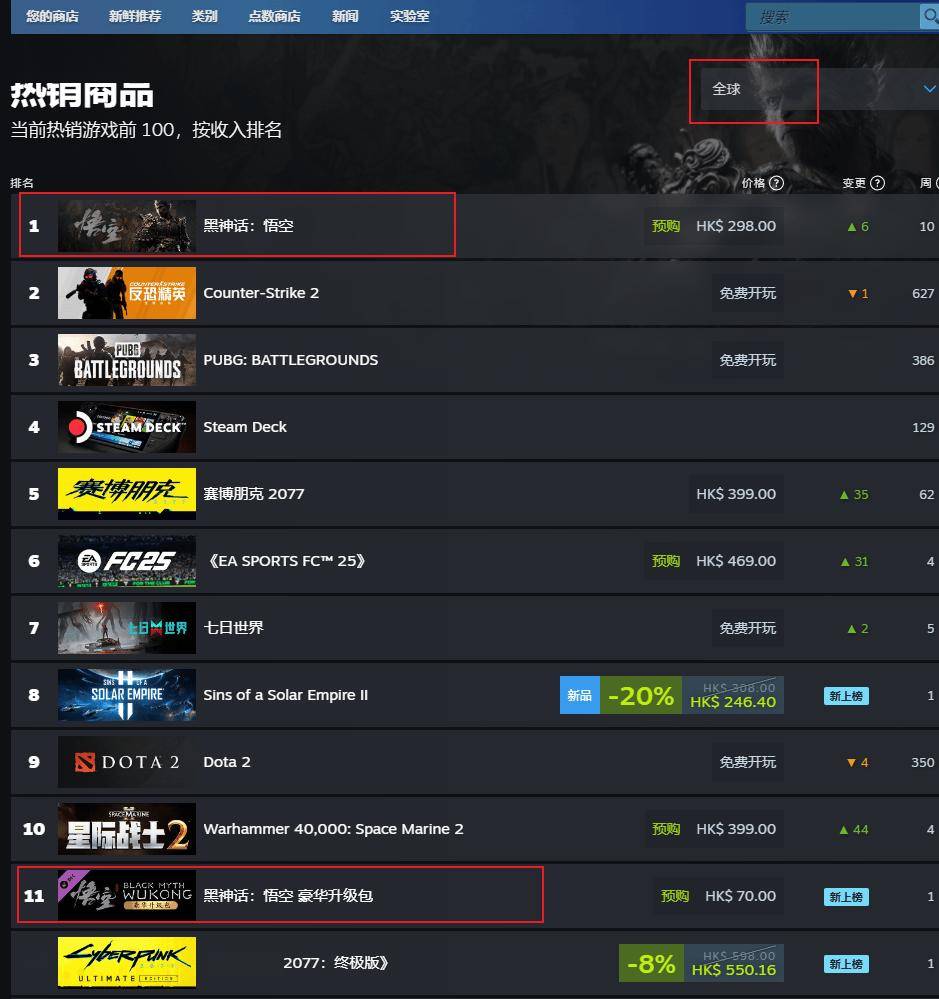This screenshot has width=939, height=999.
Task: Focus the 搜索 search input field
Action: pyautogui.click(x=833, y=17)
